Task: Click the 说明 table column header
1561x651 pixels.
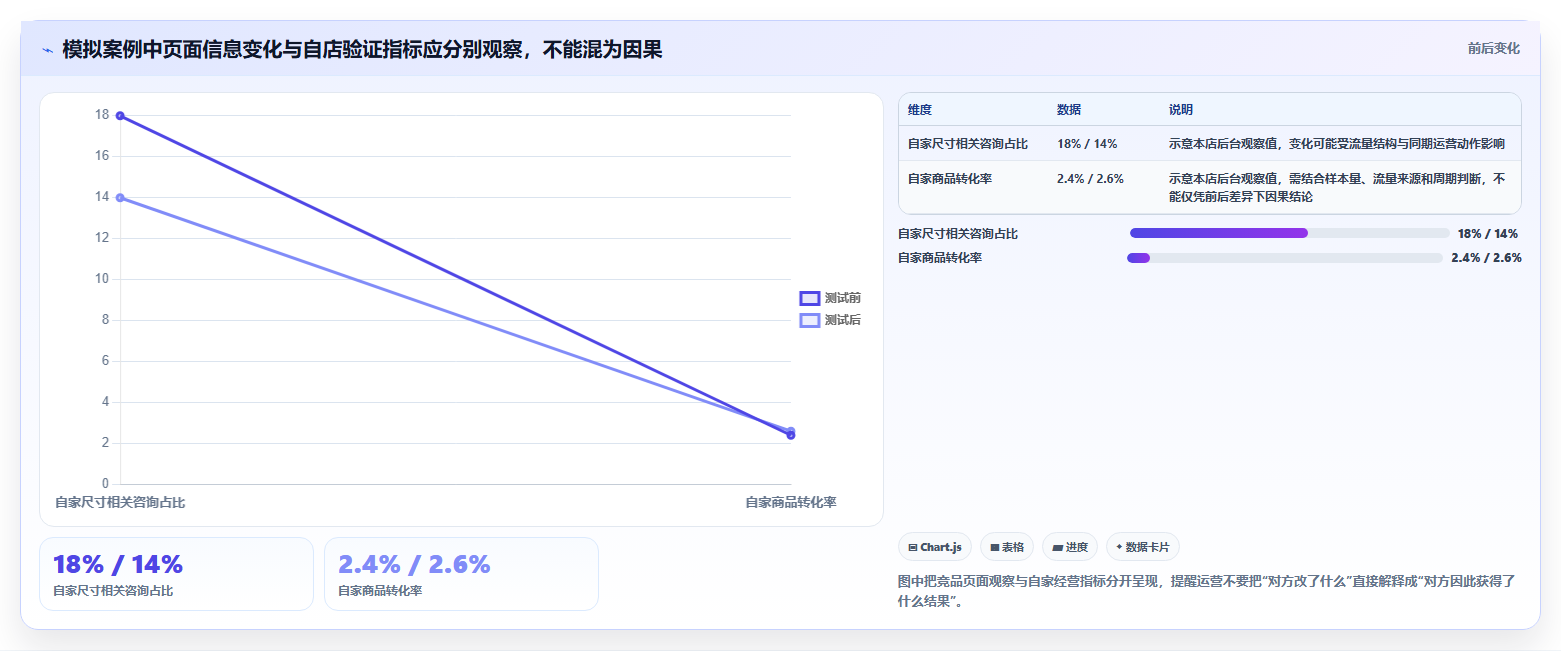Action: 1181,110
